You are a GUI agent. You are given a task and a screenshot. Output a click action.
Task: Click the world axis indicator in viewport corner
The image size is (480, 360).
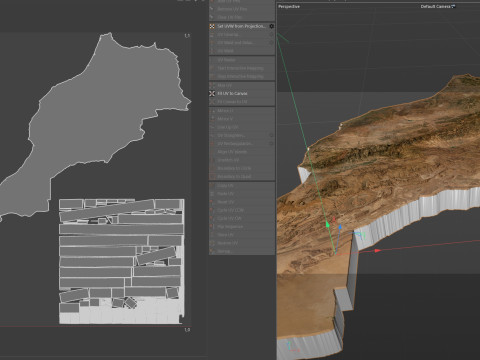[x=293, y=347]
